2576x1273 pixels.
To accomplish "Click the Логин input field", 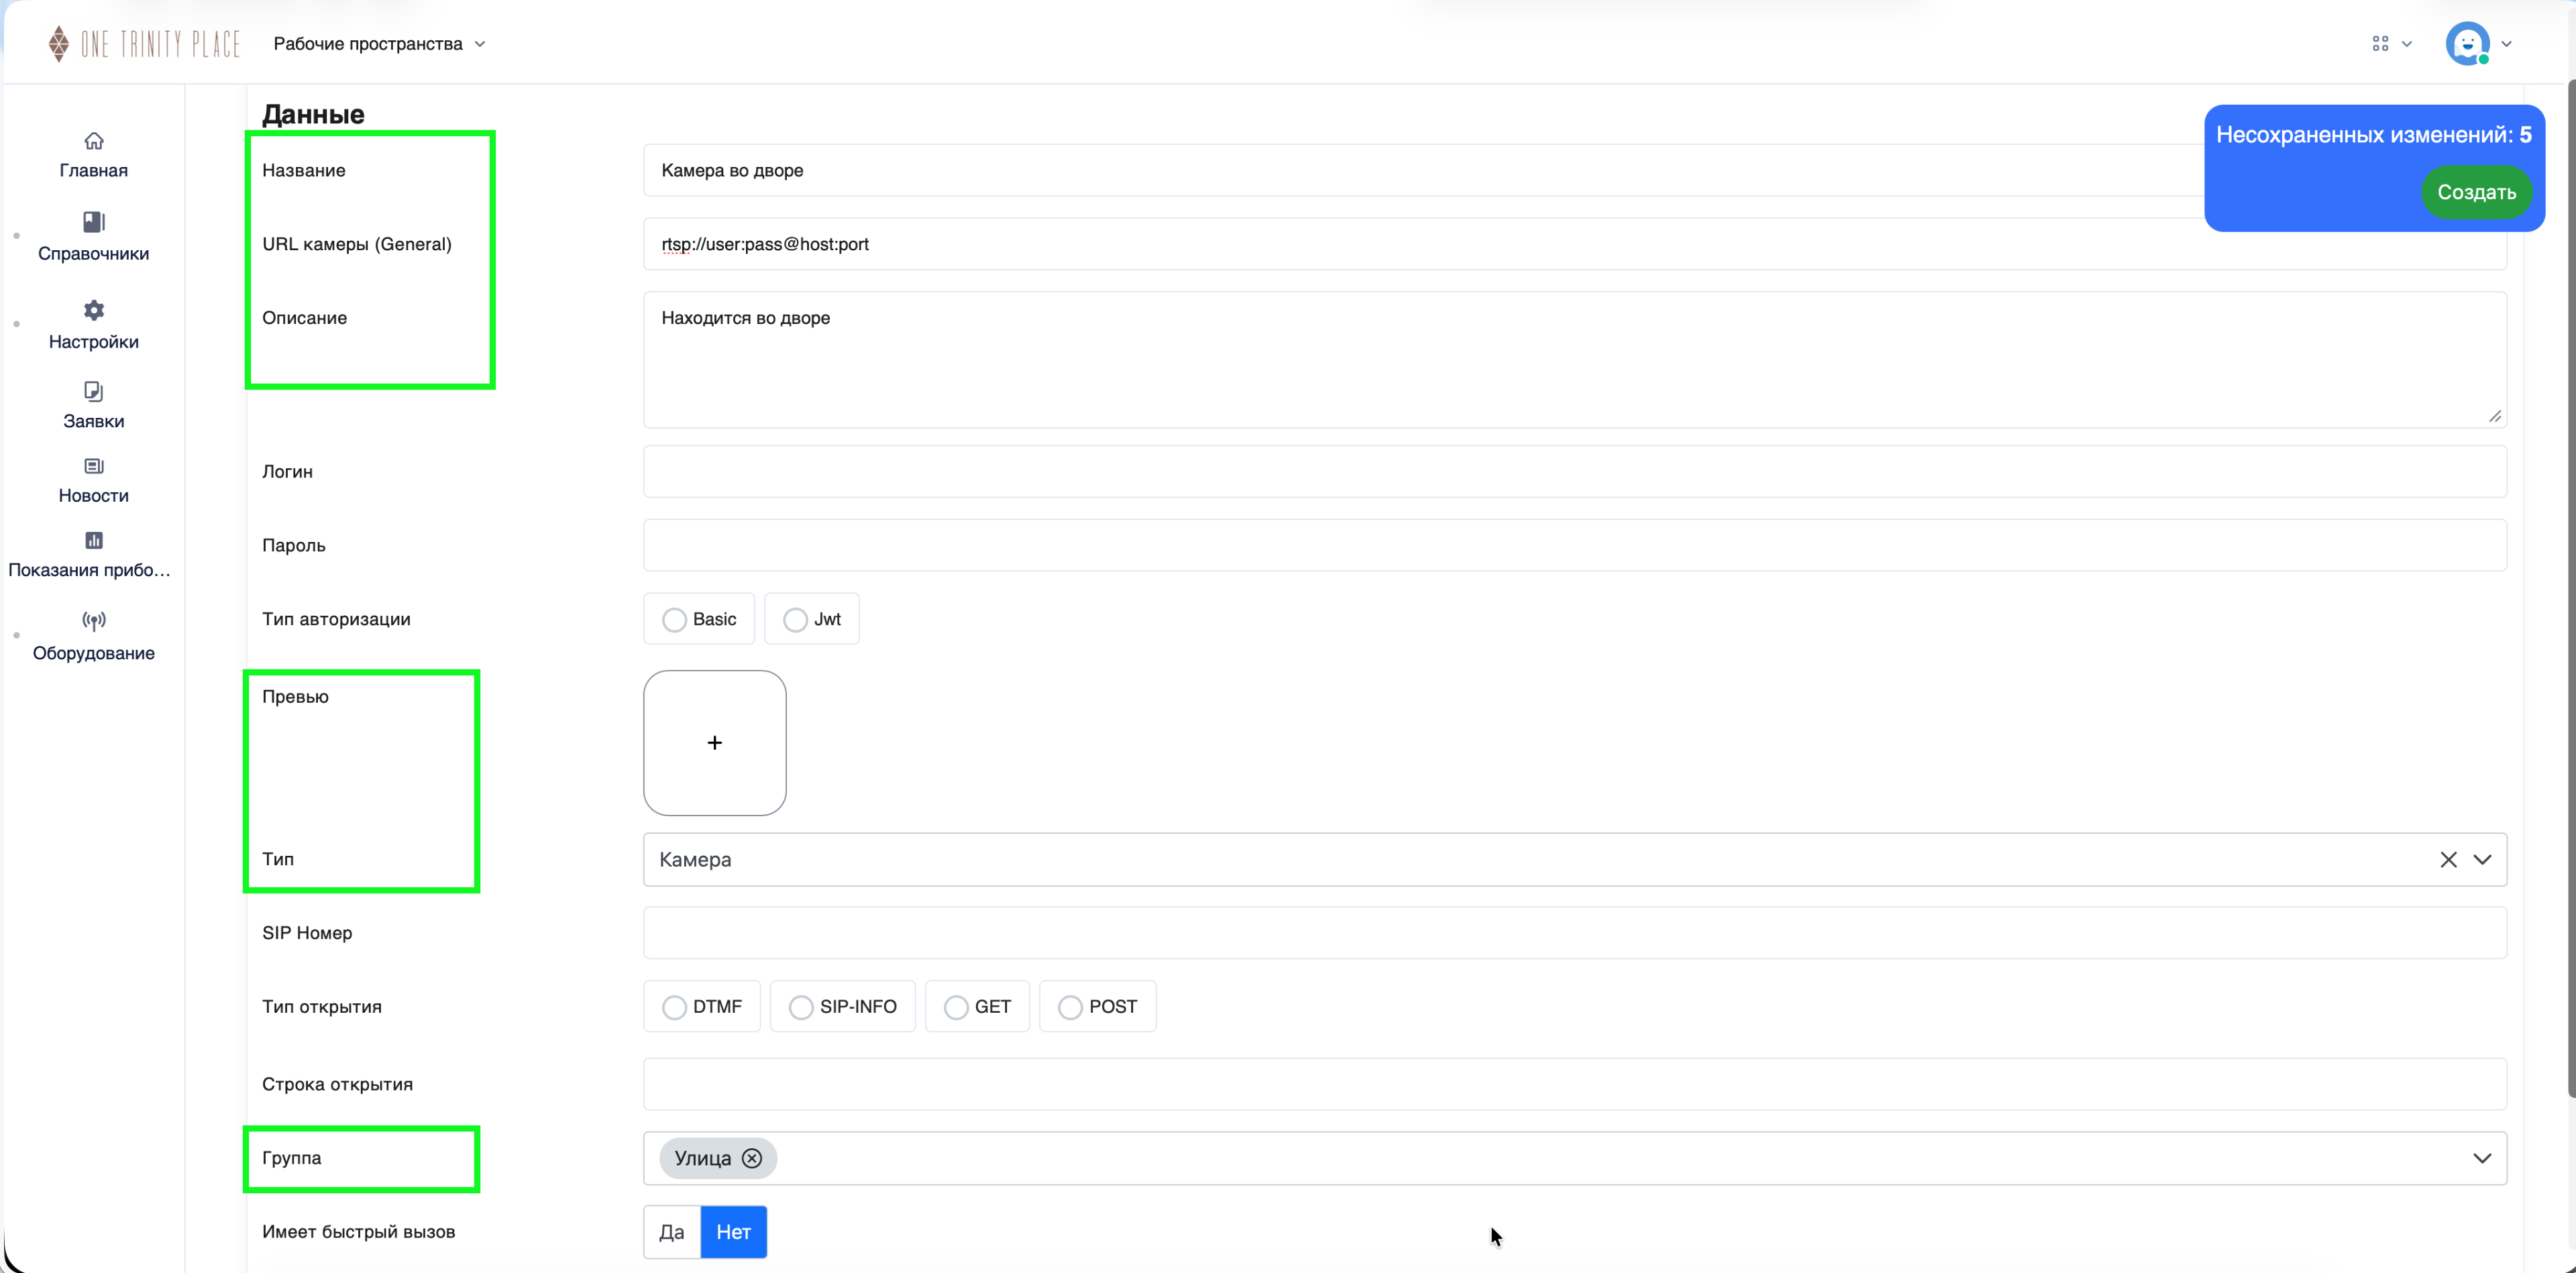I will click(1575, 471).
